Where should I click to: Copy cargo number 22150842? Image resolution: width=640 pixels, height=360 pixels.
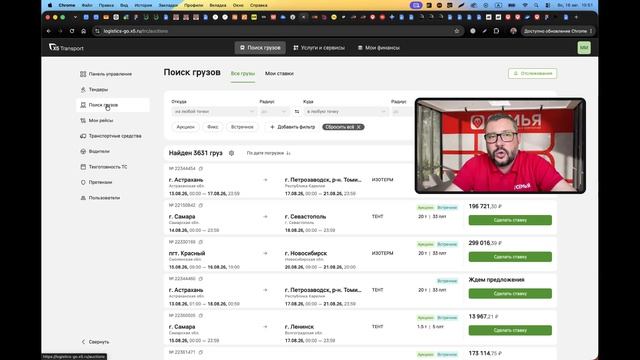(x=200, y=205)
